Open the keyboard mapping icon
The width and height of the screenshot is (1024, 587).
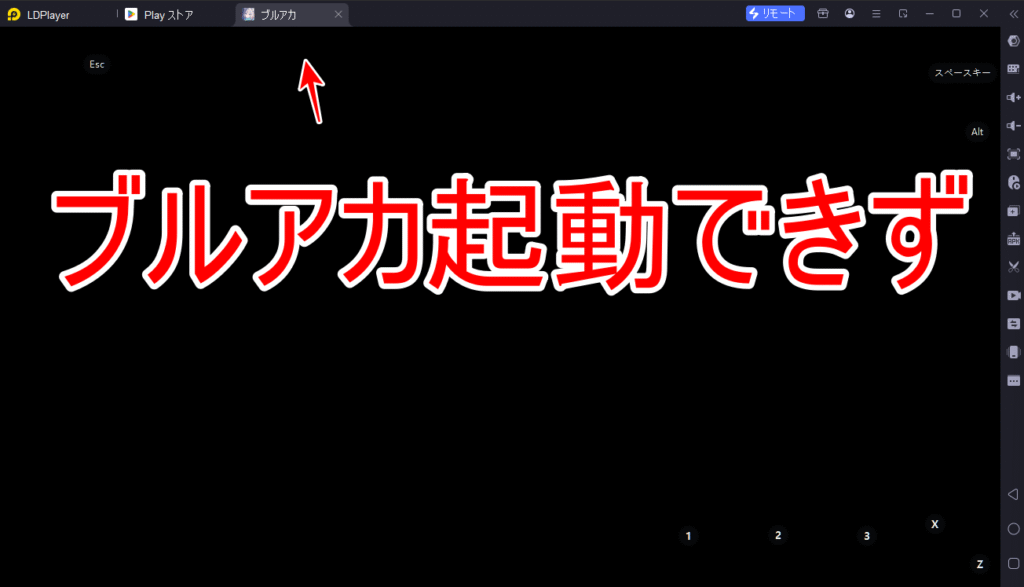coord(1014,69)
